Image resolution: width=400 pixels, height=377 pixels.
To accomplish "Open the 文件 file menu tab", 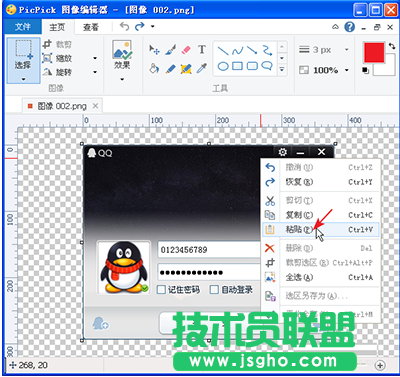I will (x=22, y=27).
